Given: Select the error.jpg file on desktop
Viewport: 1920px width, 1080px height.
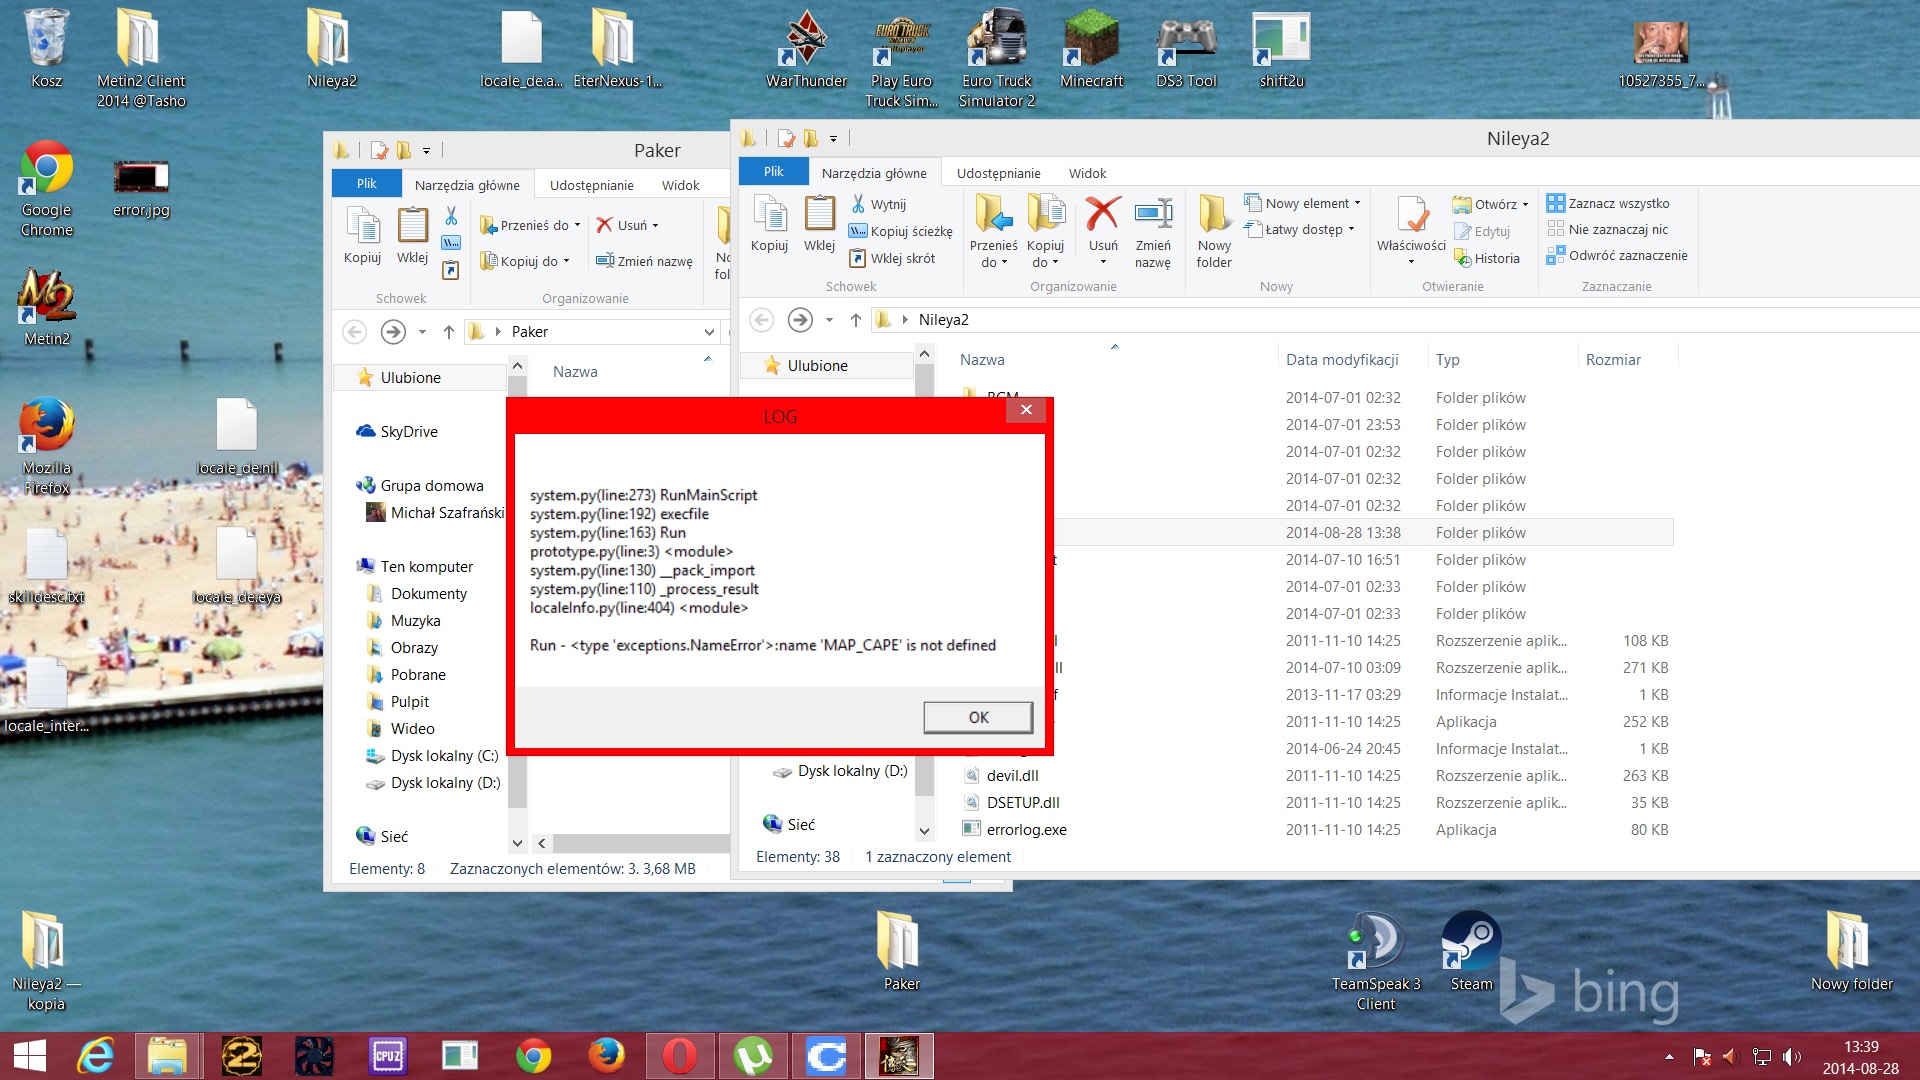Looking at the screenshot, I should pos(141,188).
